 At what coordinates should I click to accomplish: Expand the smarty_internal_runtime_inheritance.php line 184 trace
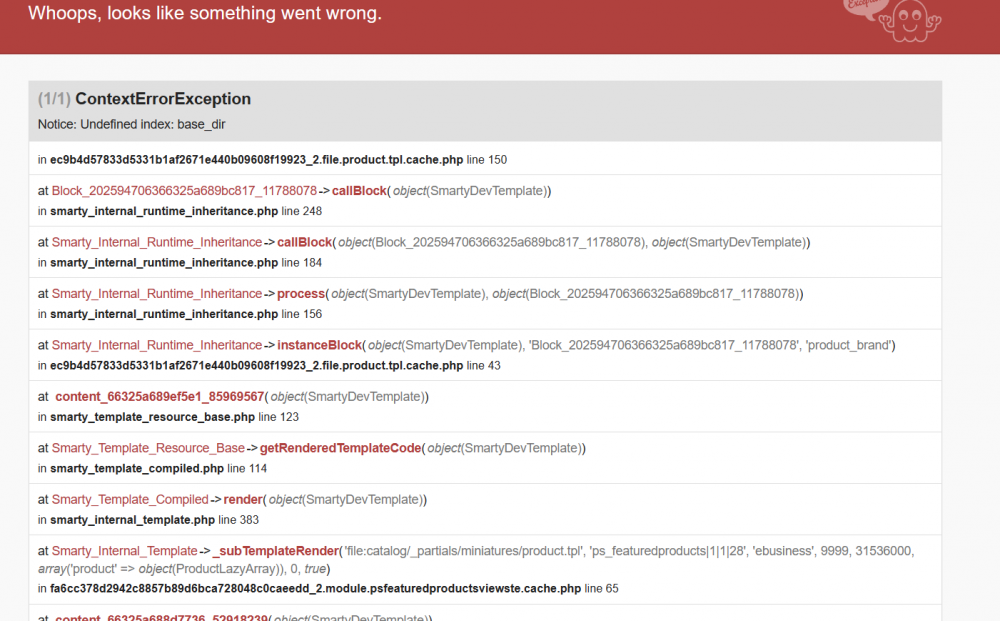(185, 263)
